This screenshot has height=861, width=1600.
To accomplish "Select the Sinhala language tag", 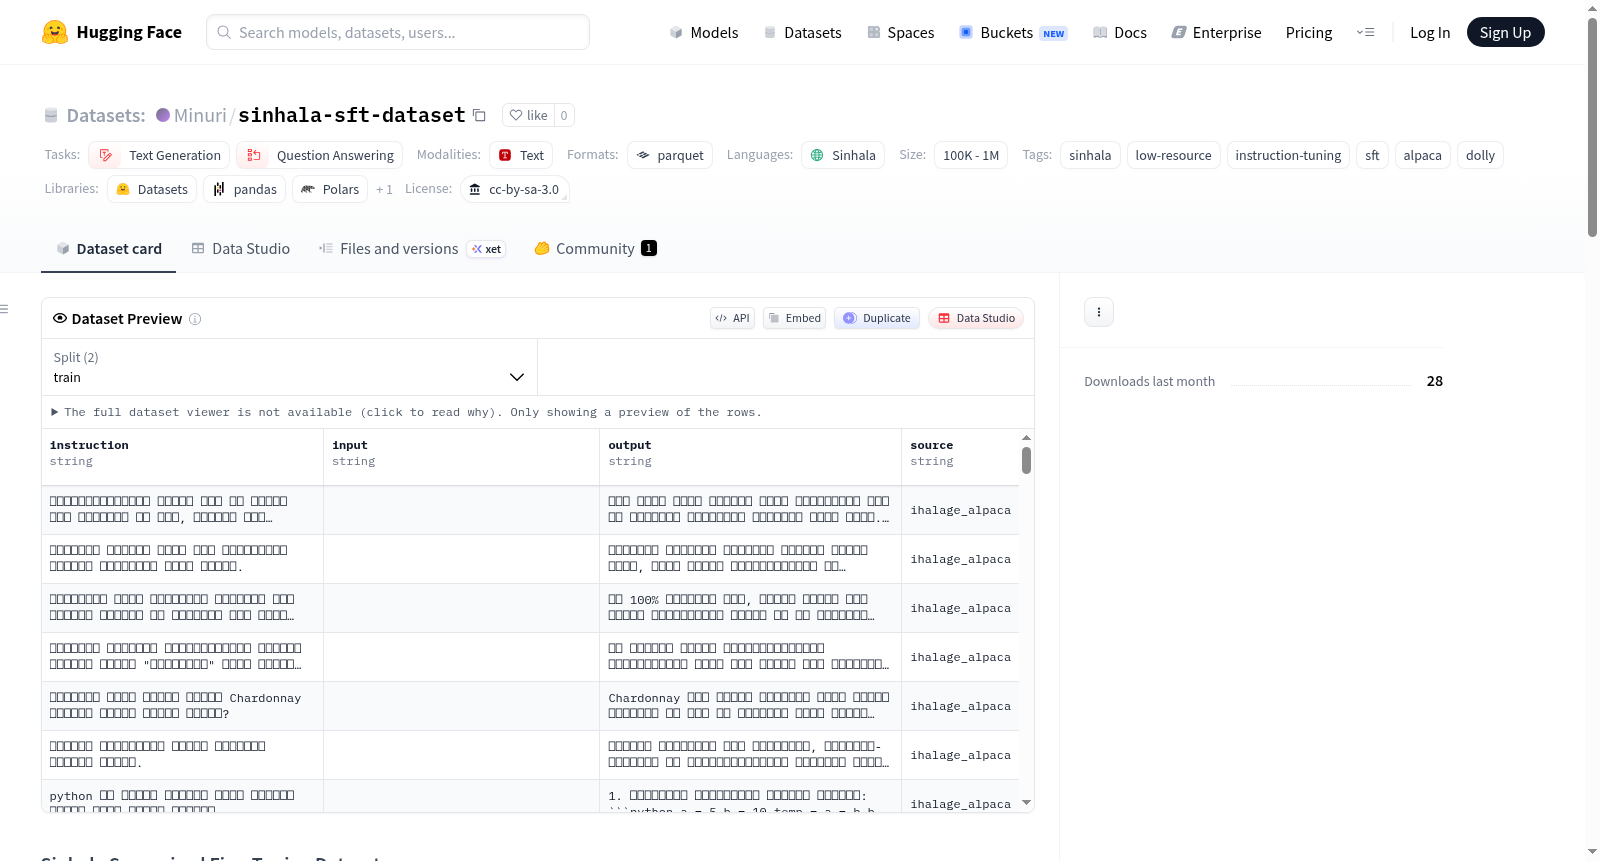I will 843,155.
